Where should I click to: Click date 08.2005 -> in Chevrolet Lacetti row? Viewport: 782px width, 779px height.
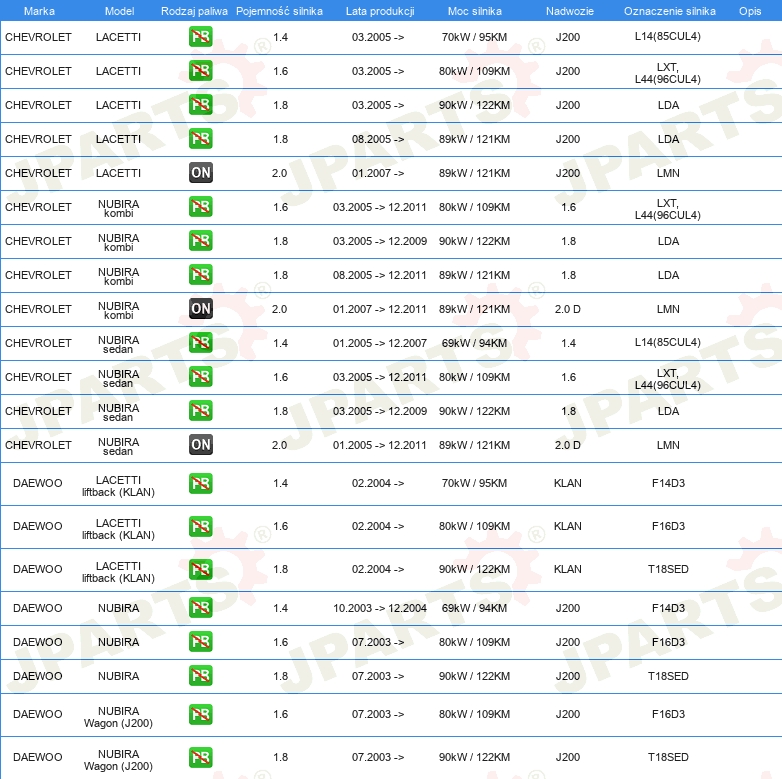(x=378, y=139)
